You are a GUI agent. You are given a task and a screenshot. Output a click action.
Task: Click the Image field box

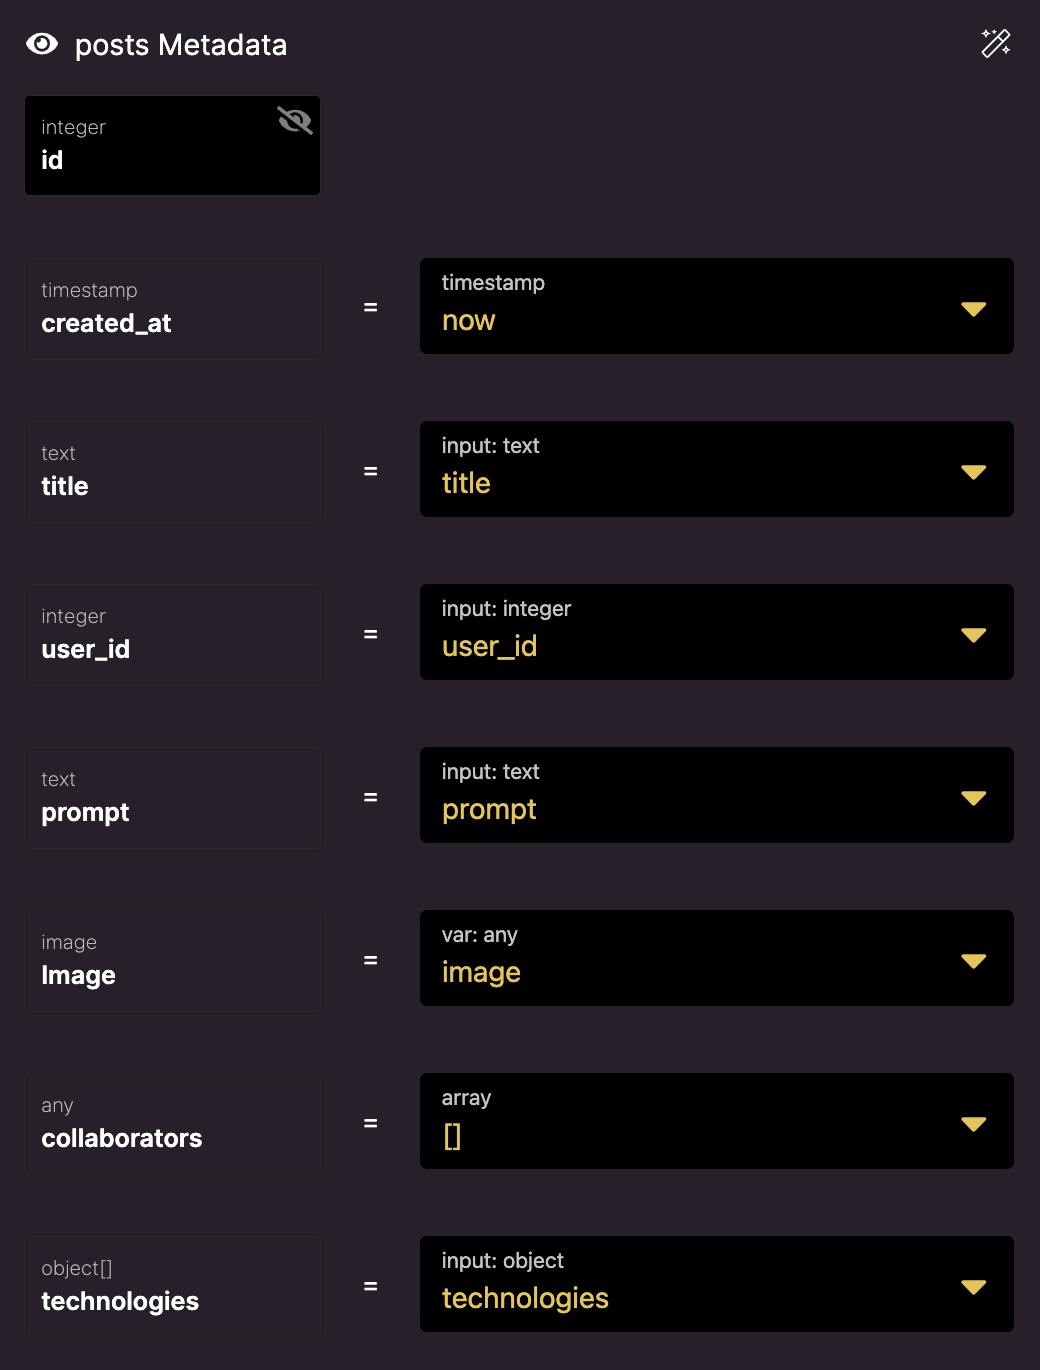pos(173,961)
